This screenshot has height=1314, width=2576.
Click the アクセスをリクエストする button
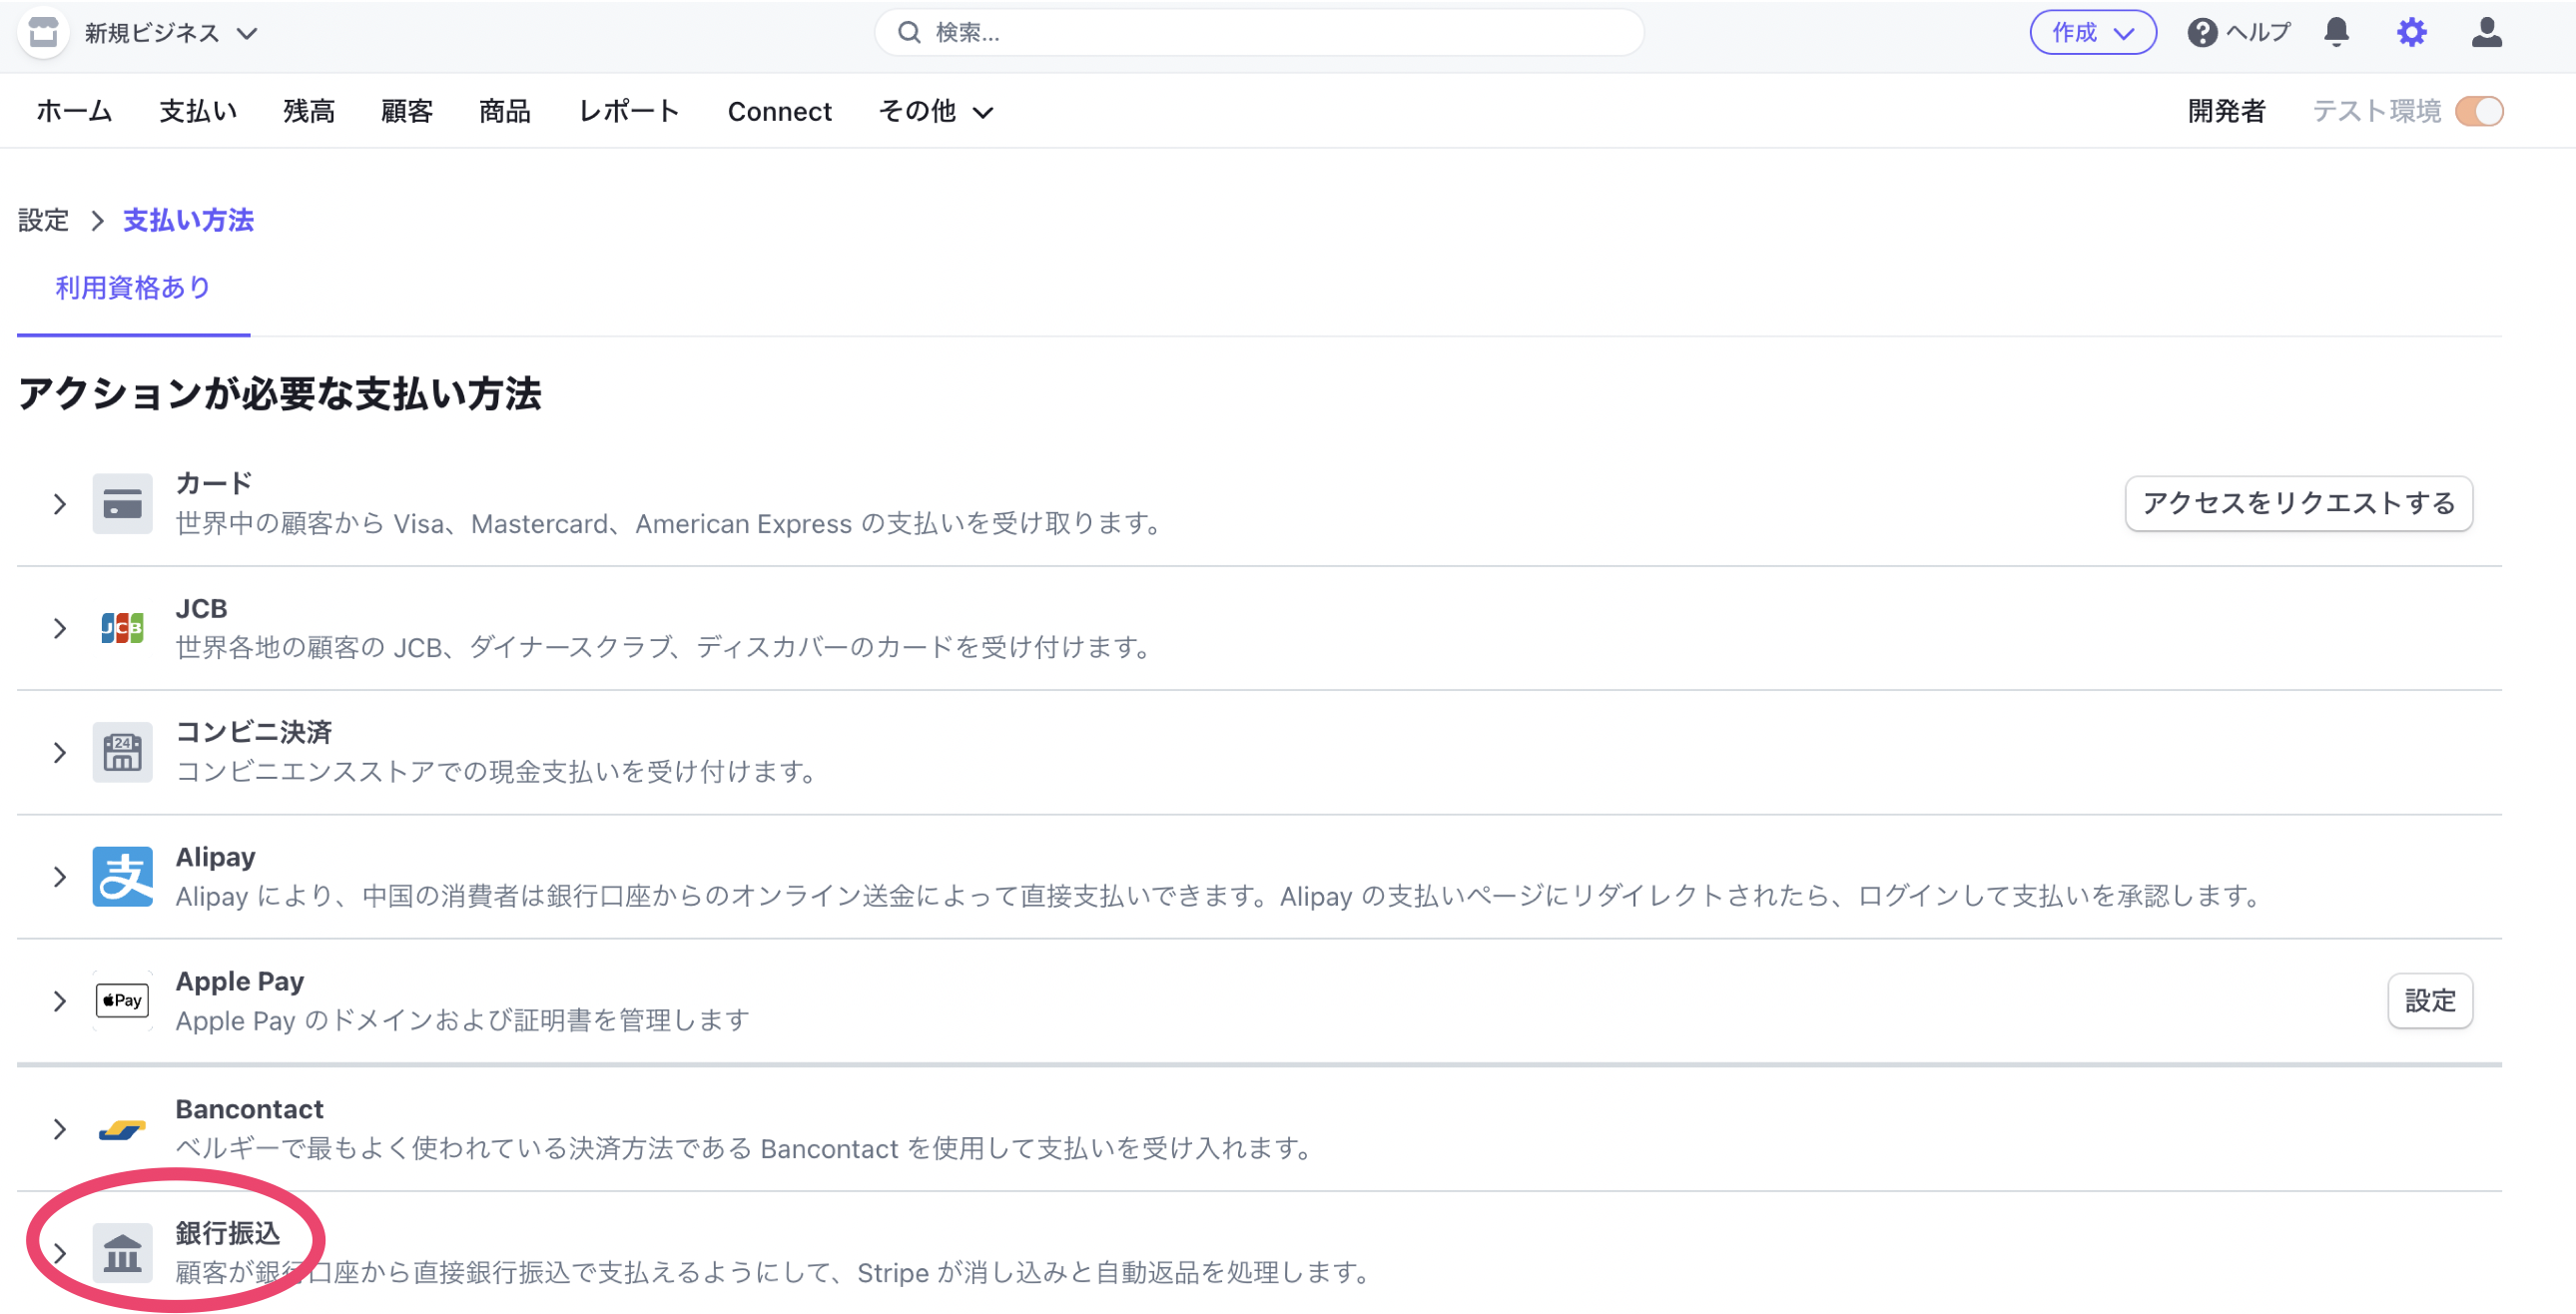[2299, 504]
